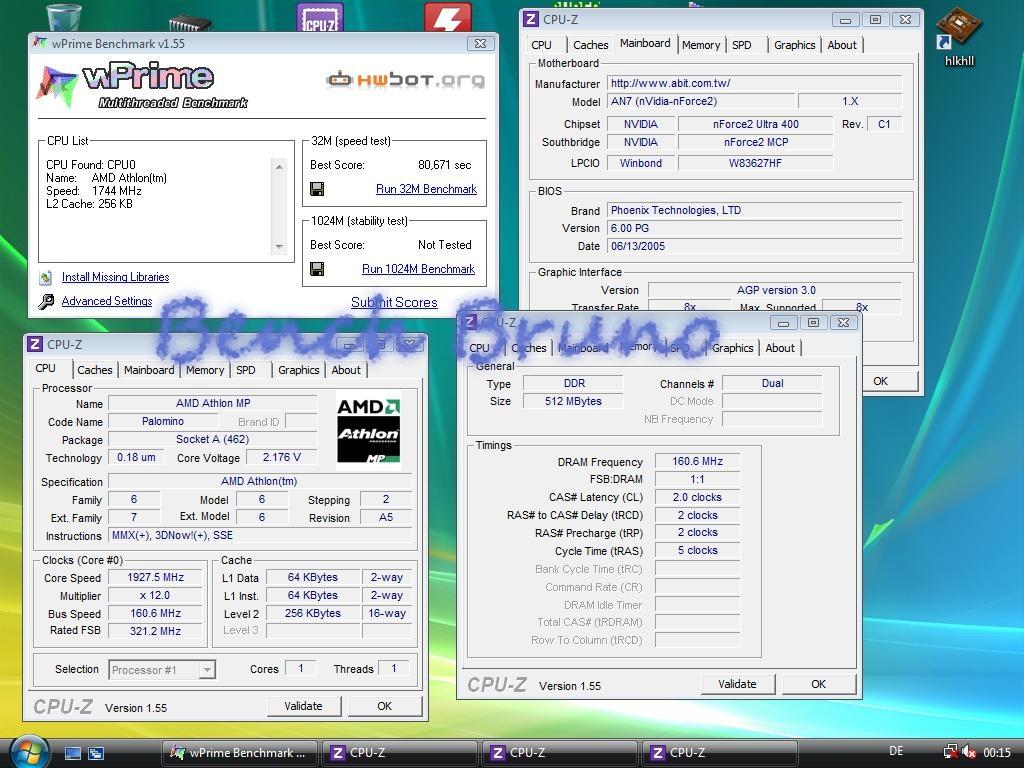The width and height of the screenshot is (1024, 768).
Task: Click the Install Missing Libraries link
Action: [x=116, y=277]
